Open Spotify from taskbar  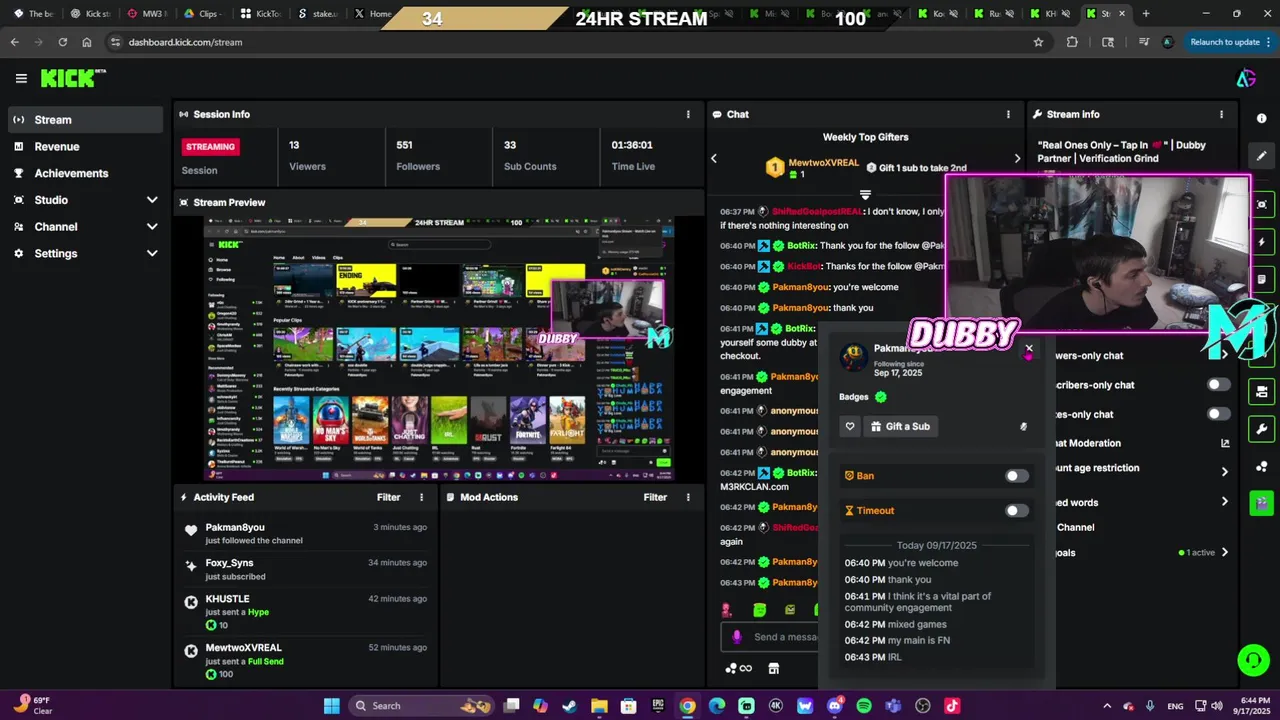864,706
